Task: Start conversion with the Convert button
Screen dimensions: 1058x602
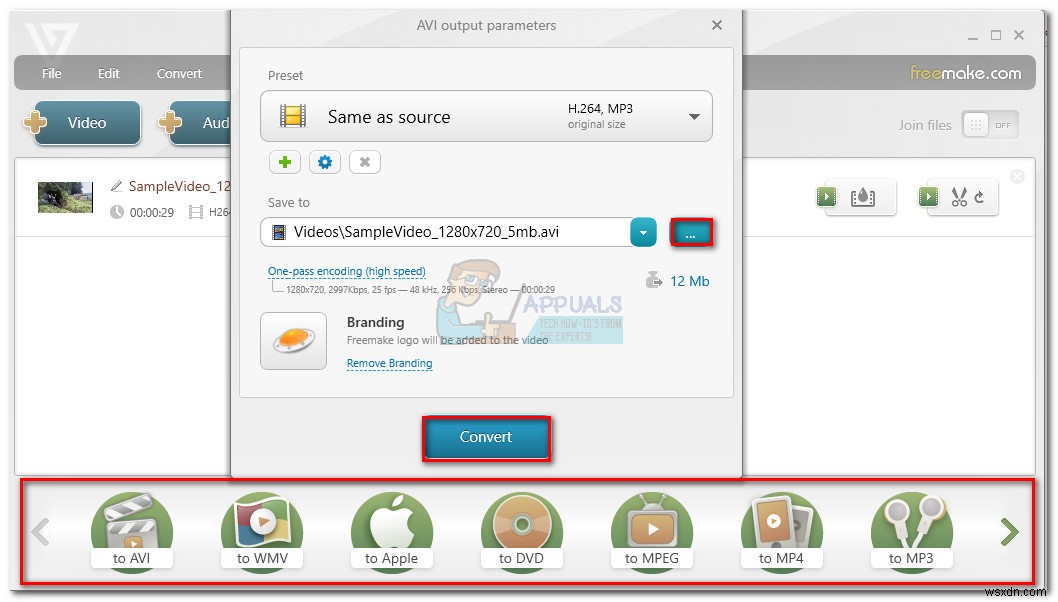Action: tap(486, 437)
